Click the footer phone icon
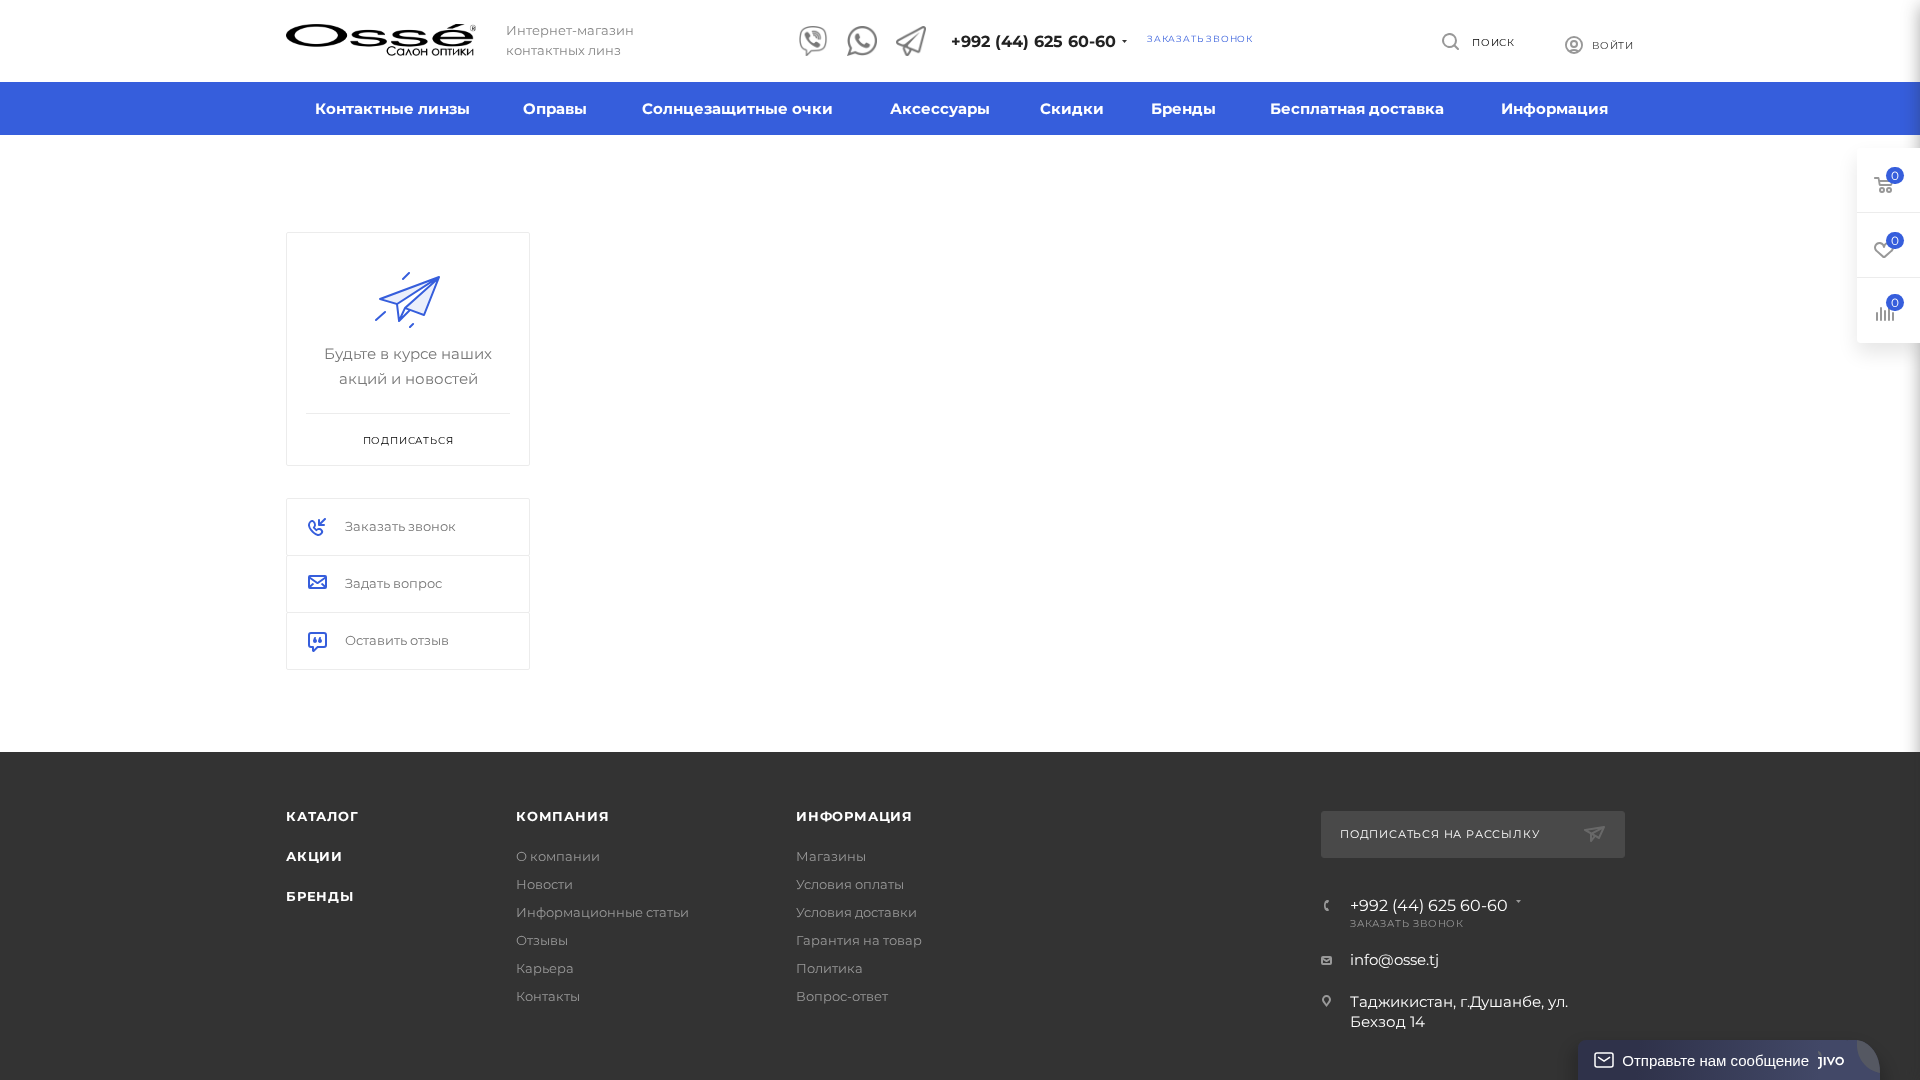Viewport: 1920px width, 1080px height. click(x=1327, y=906)
